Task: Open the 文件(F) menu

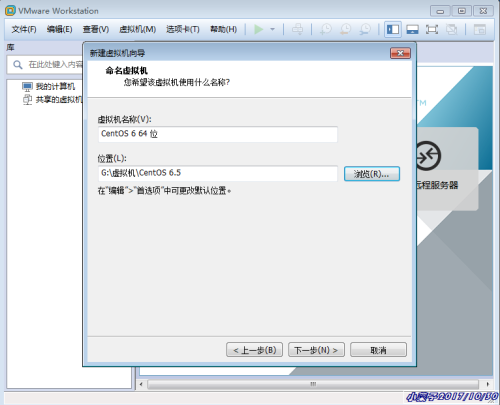Action: coord(24,29)
